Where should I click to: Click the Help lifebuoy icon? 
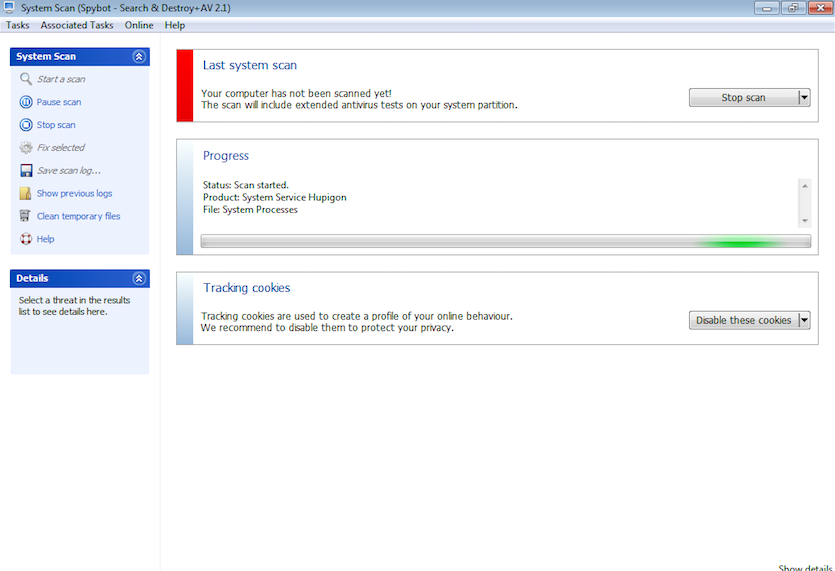(26, 239)
